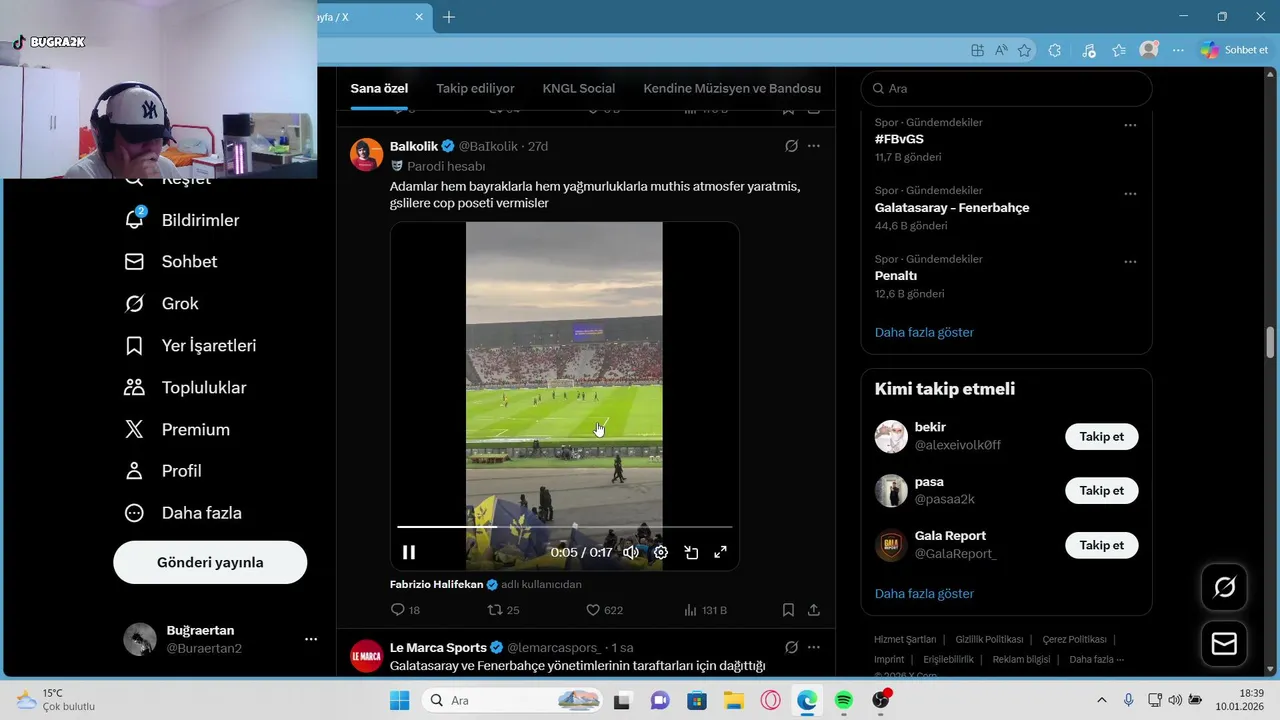The image size is (1280, 720).
Task: Repost the Balkolik post
Action: [503, 610]
